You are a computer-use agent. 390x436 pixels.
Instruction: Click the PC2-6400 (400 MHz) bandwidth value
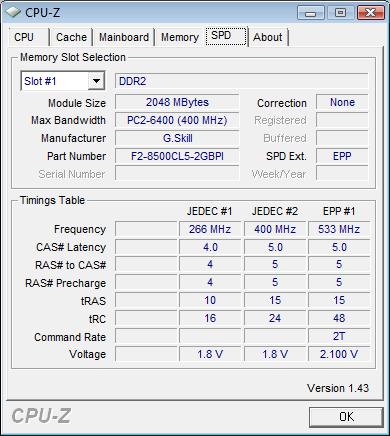(x=177, y=120)
